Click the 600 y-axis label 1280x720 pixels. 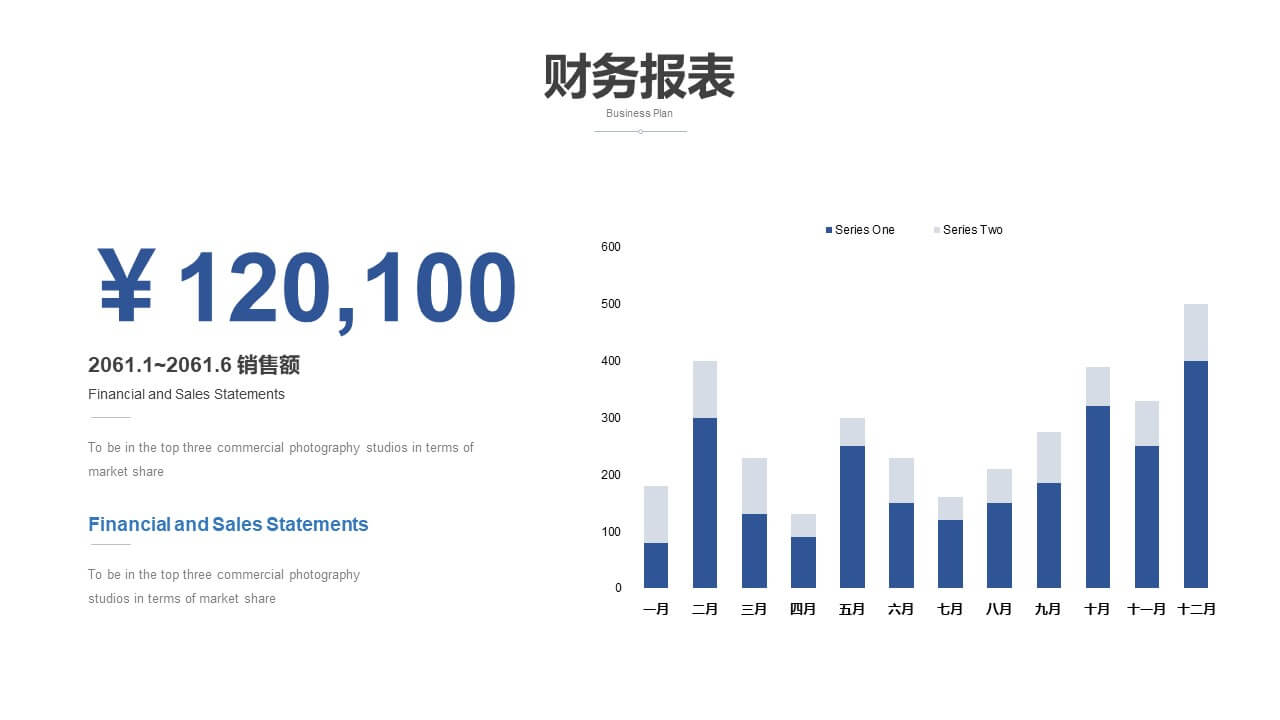611,247
